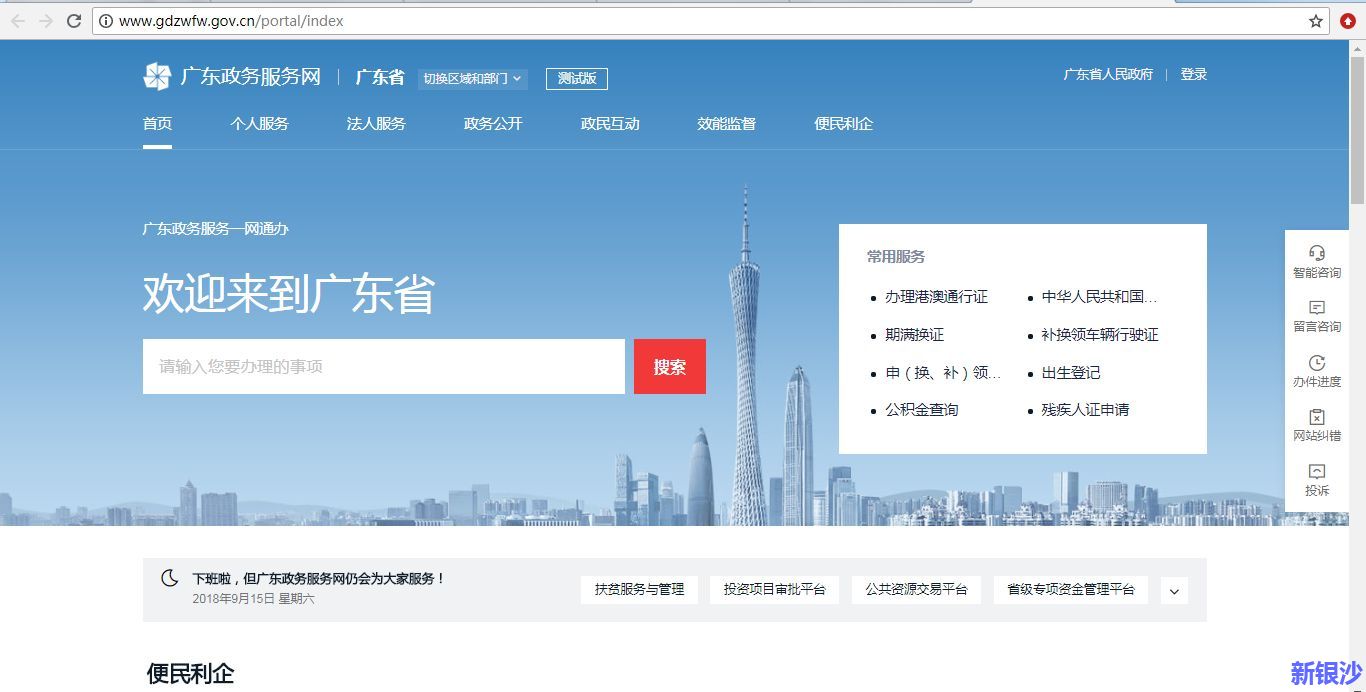1366x692 pixels.
Task: Open 办理港澳通行证 service link
Action: point(936,297)
